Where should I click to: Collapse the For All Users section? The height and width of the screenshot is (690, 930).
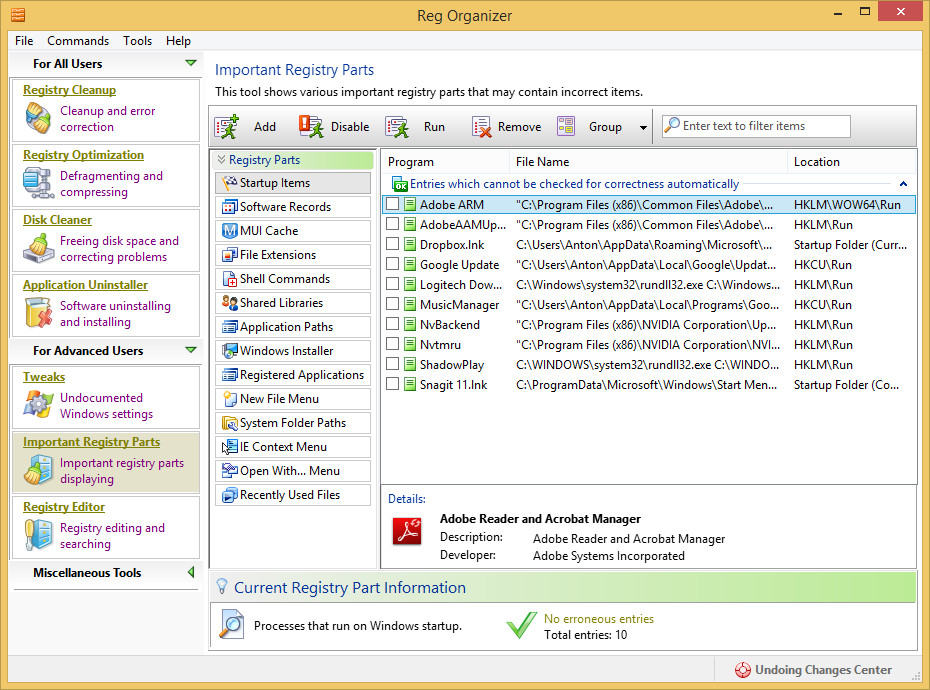[191, 64]
